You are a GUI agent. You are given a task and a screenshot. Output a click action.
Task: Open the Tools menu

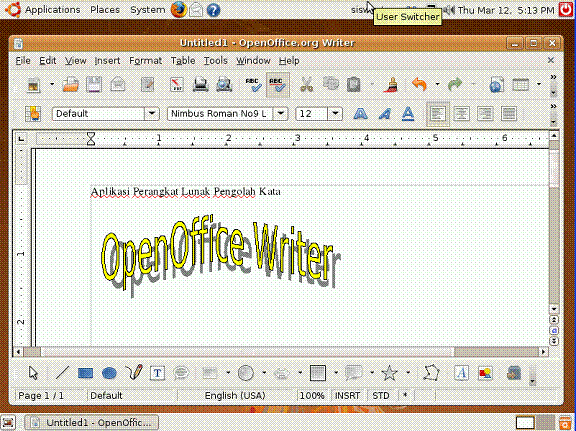pyautogui.click(x=216, y=61)
